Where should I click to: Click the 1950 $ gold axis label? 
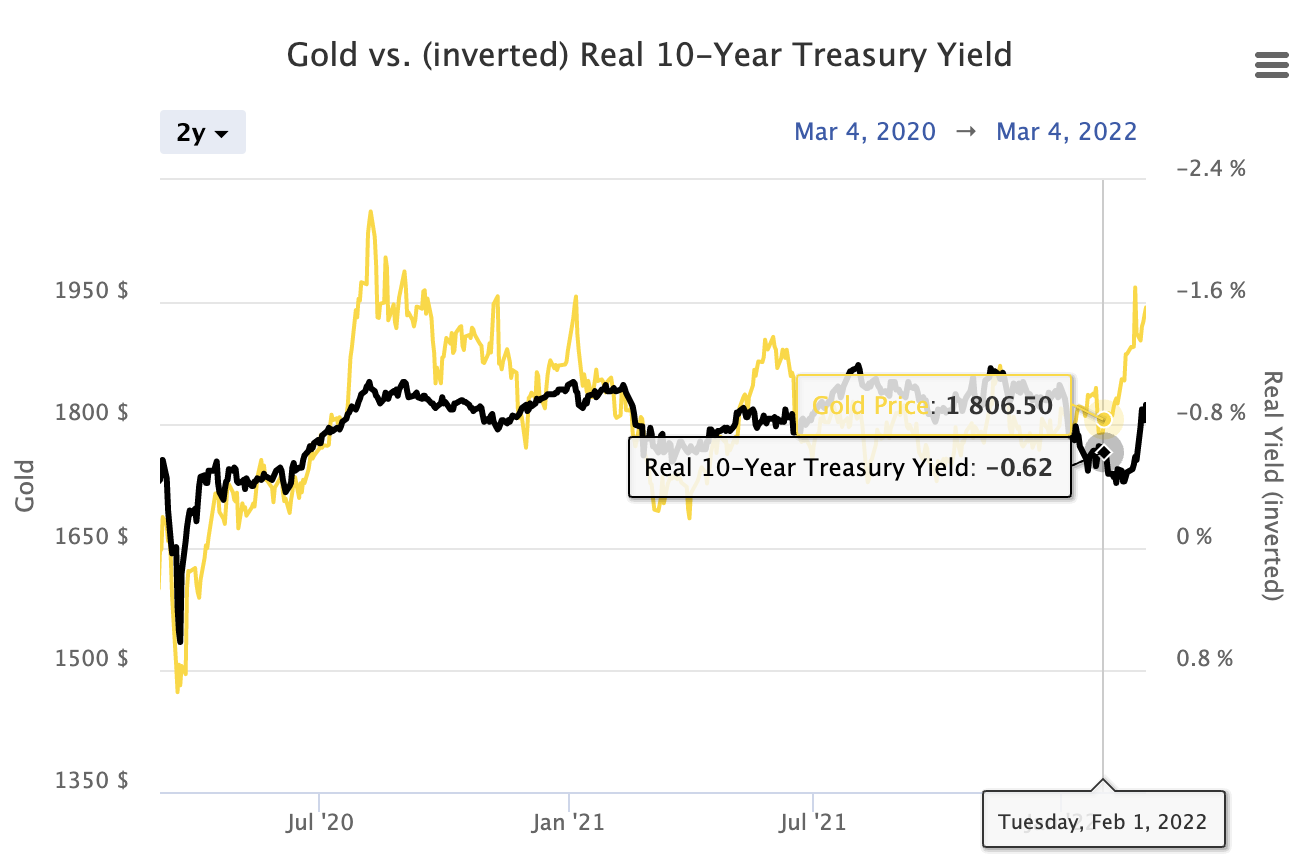pyautogui.click(x=92, y=291)
